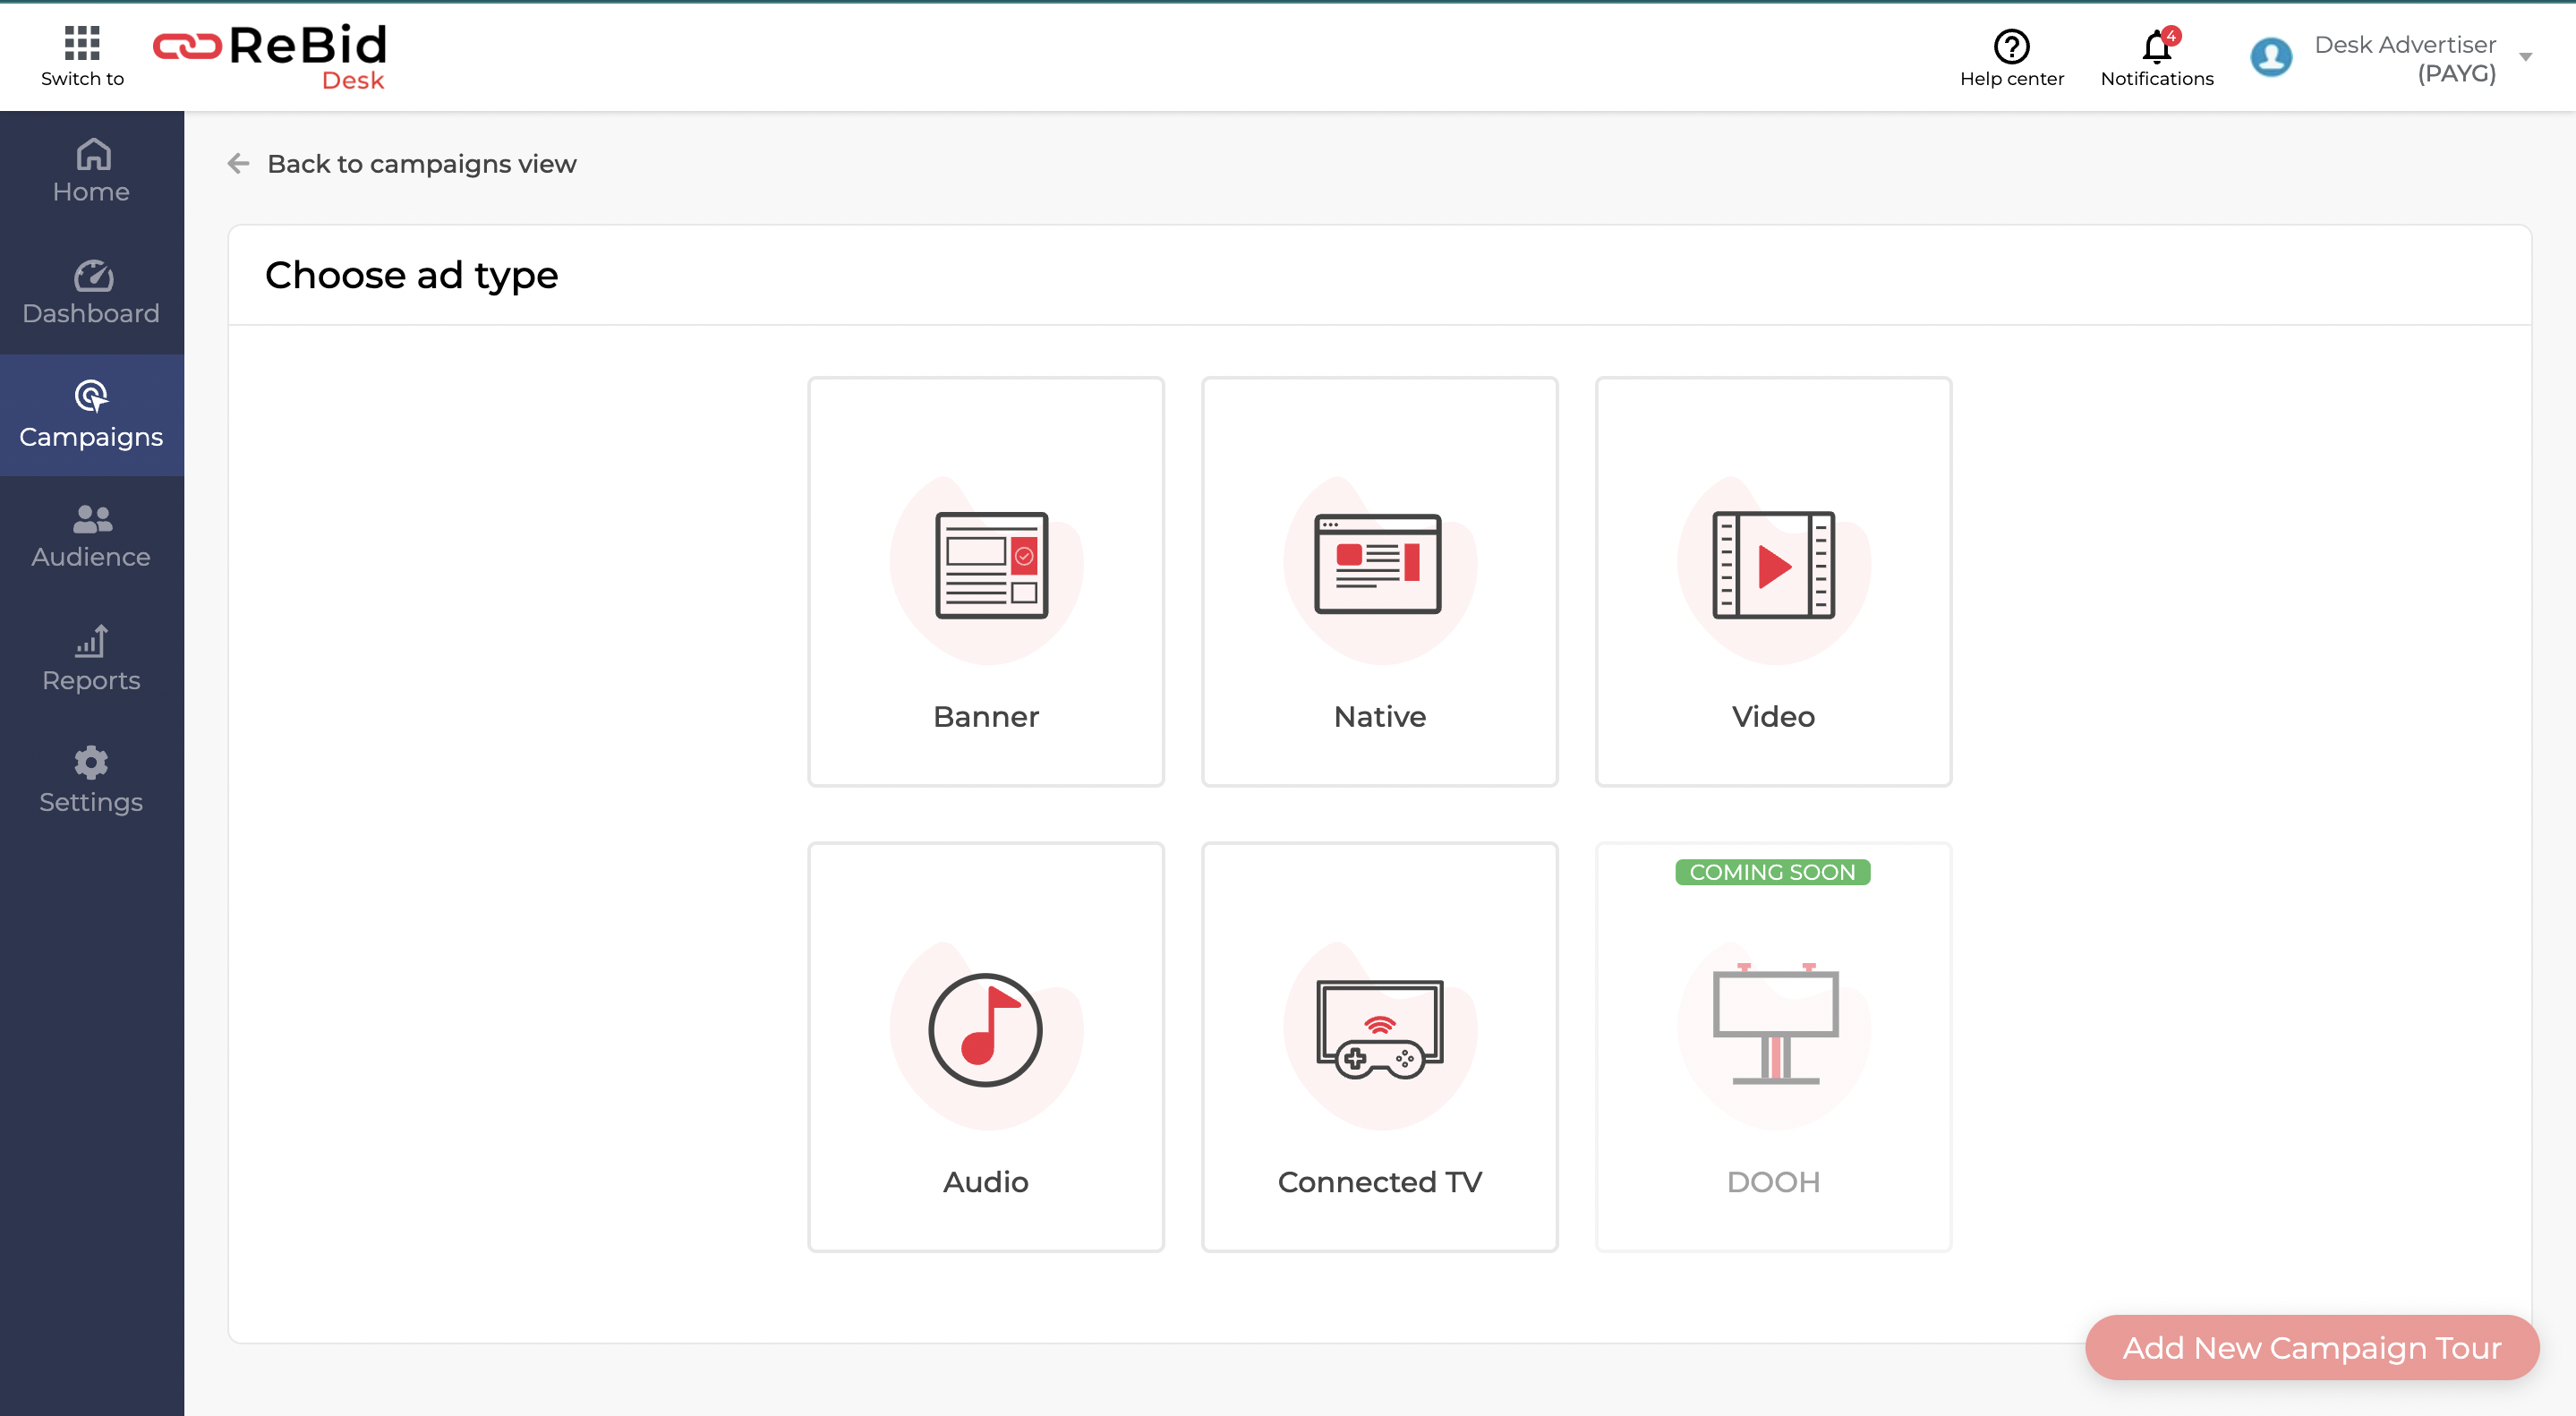Click the user profile avatar

coord(2272,56)
